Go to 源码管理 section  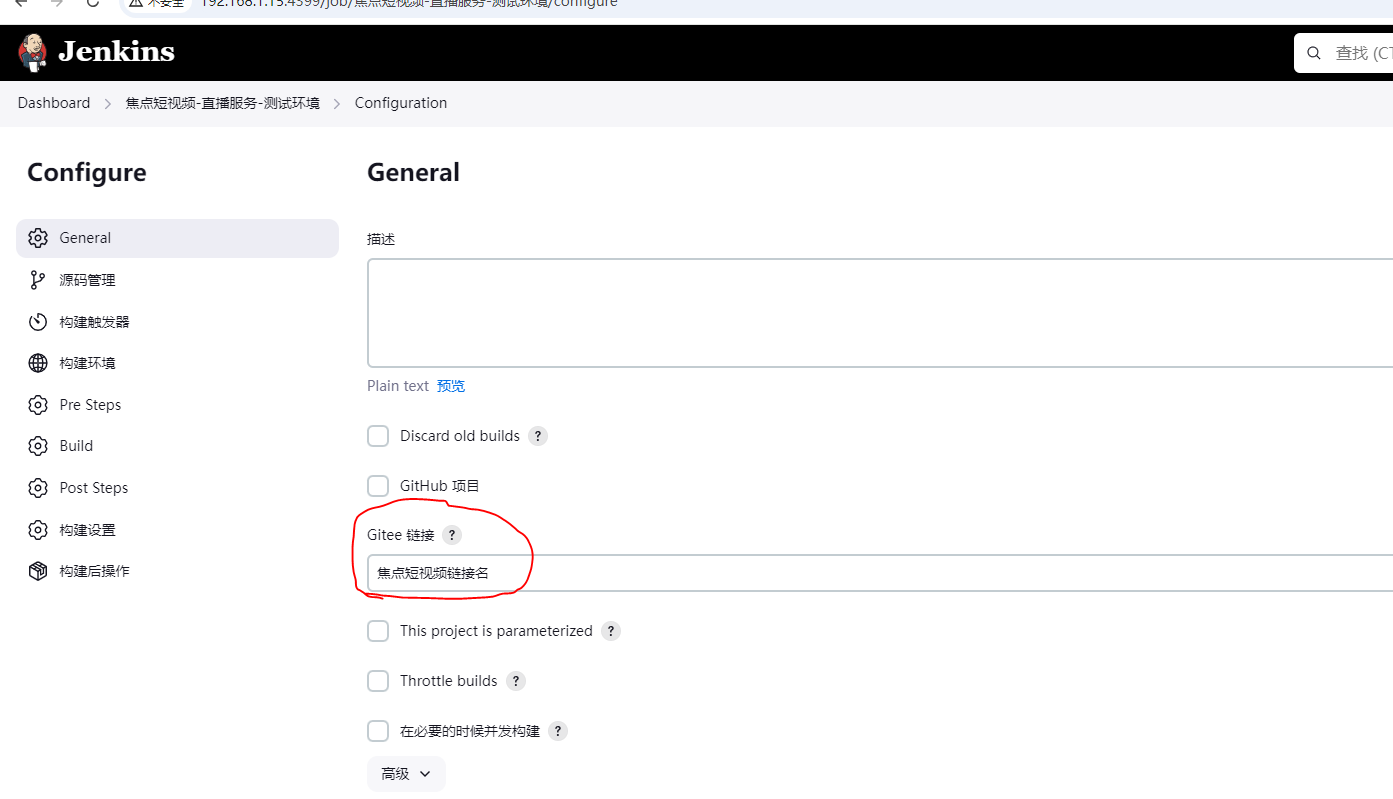click(177, 280)
